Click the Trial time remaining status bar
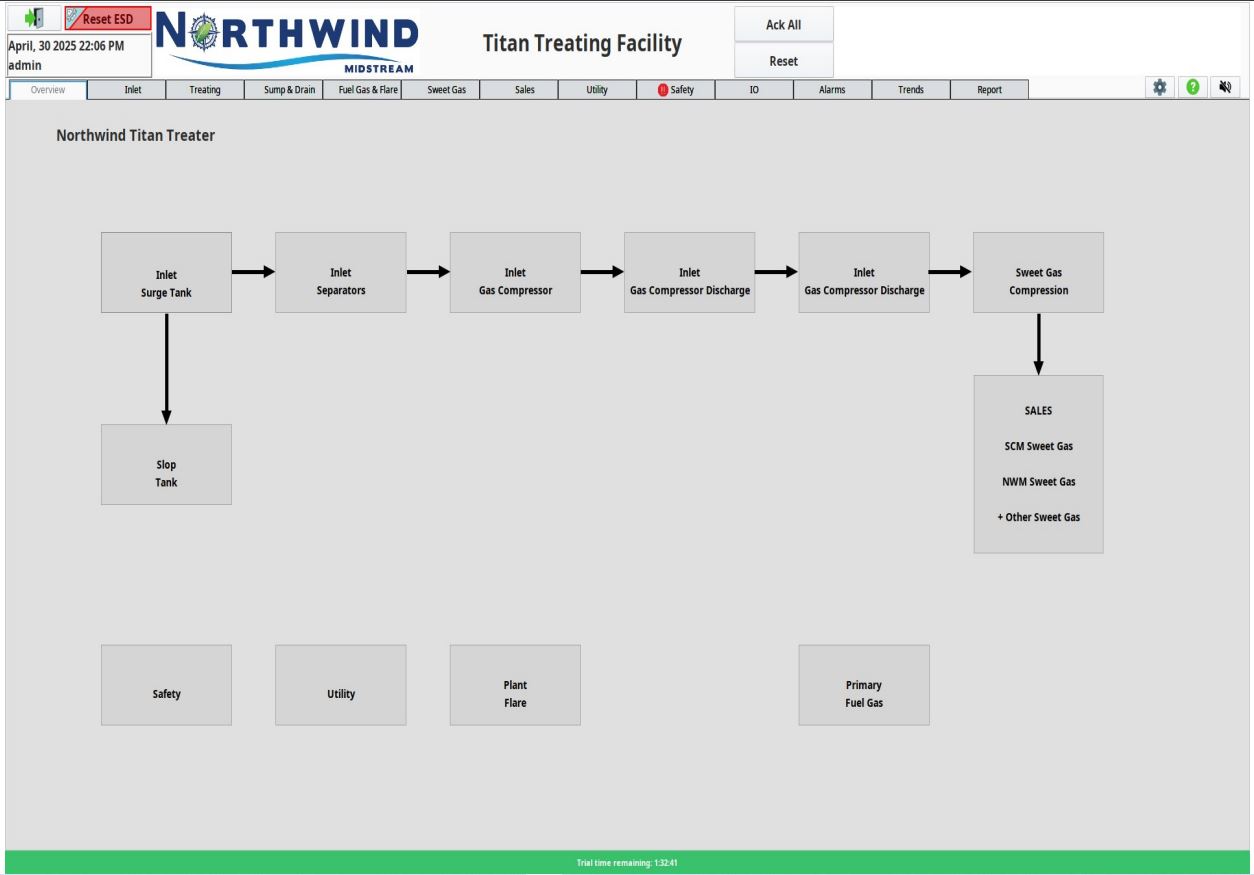This screenshot has width=1254, height=875. tap(627, 863)
